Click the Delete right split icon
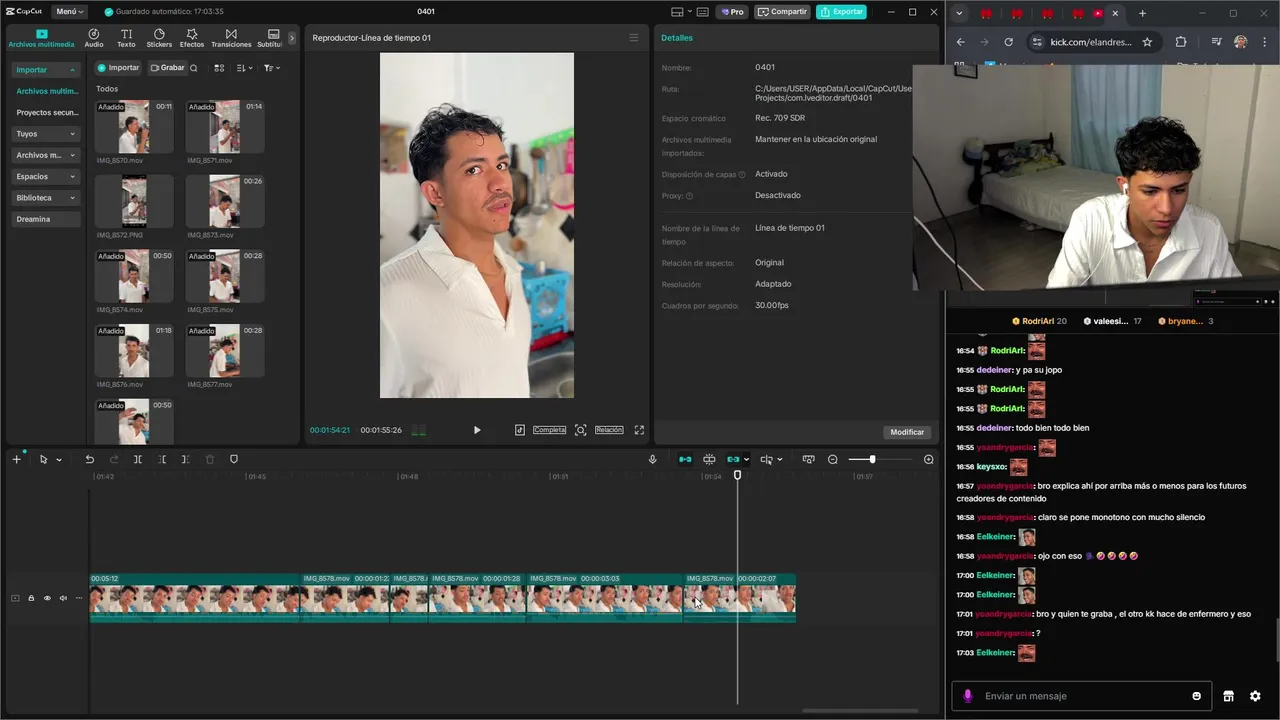Image resolution: width=1280 pixels, height=720 pixels. [x=186, y=459]
